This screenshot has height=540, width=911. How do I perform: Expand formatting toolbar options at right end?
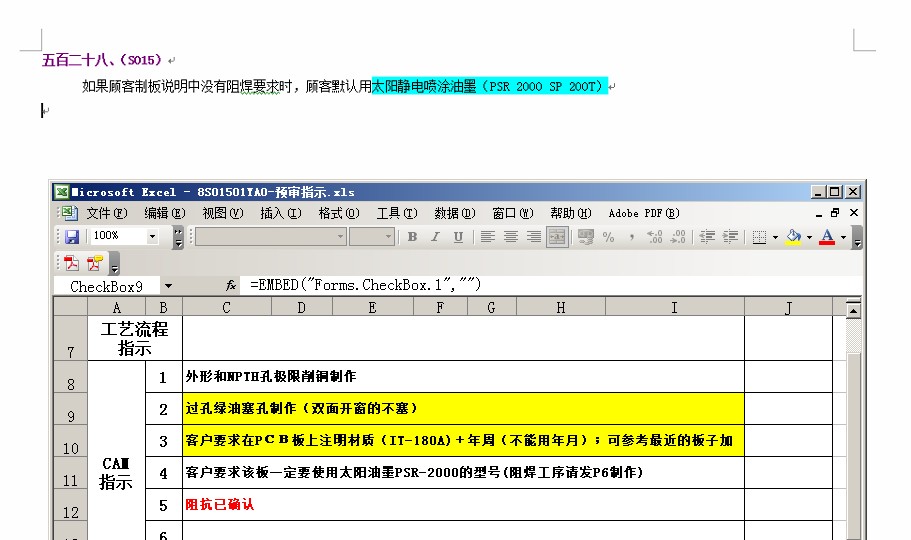pos(857,237)
